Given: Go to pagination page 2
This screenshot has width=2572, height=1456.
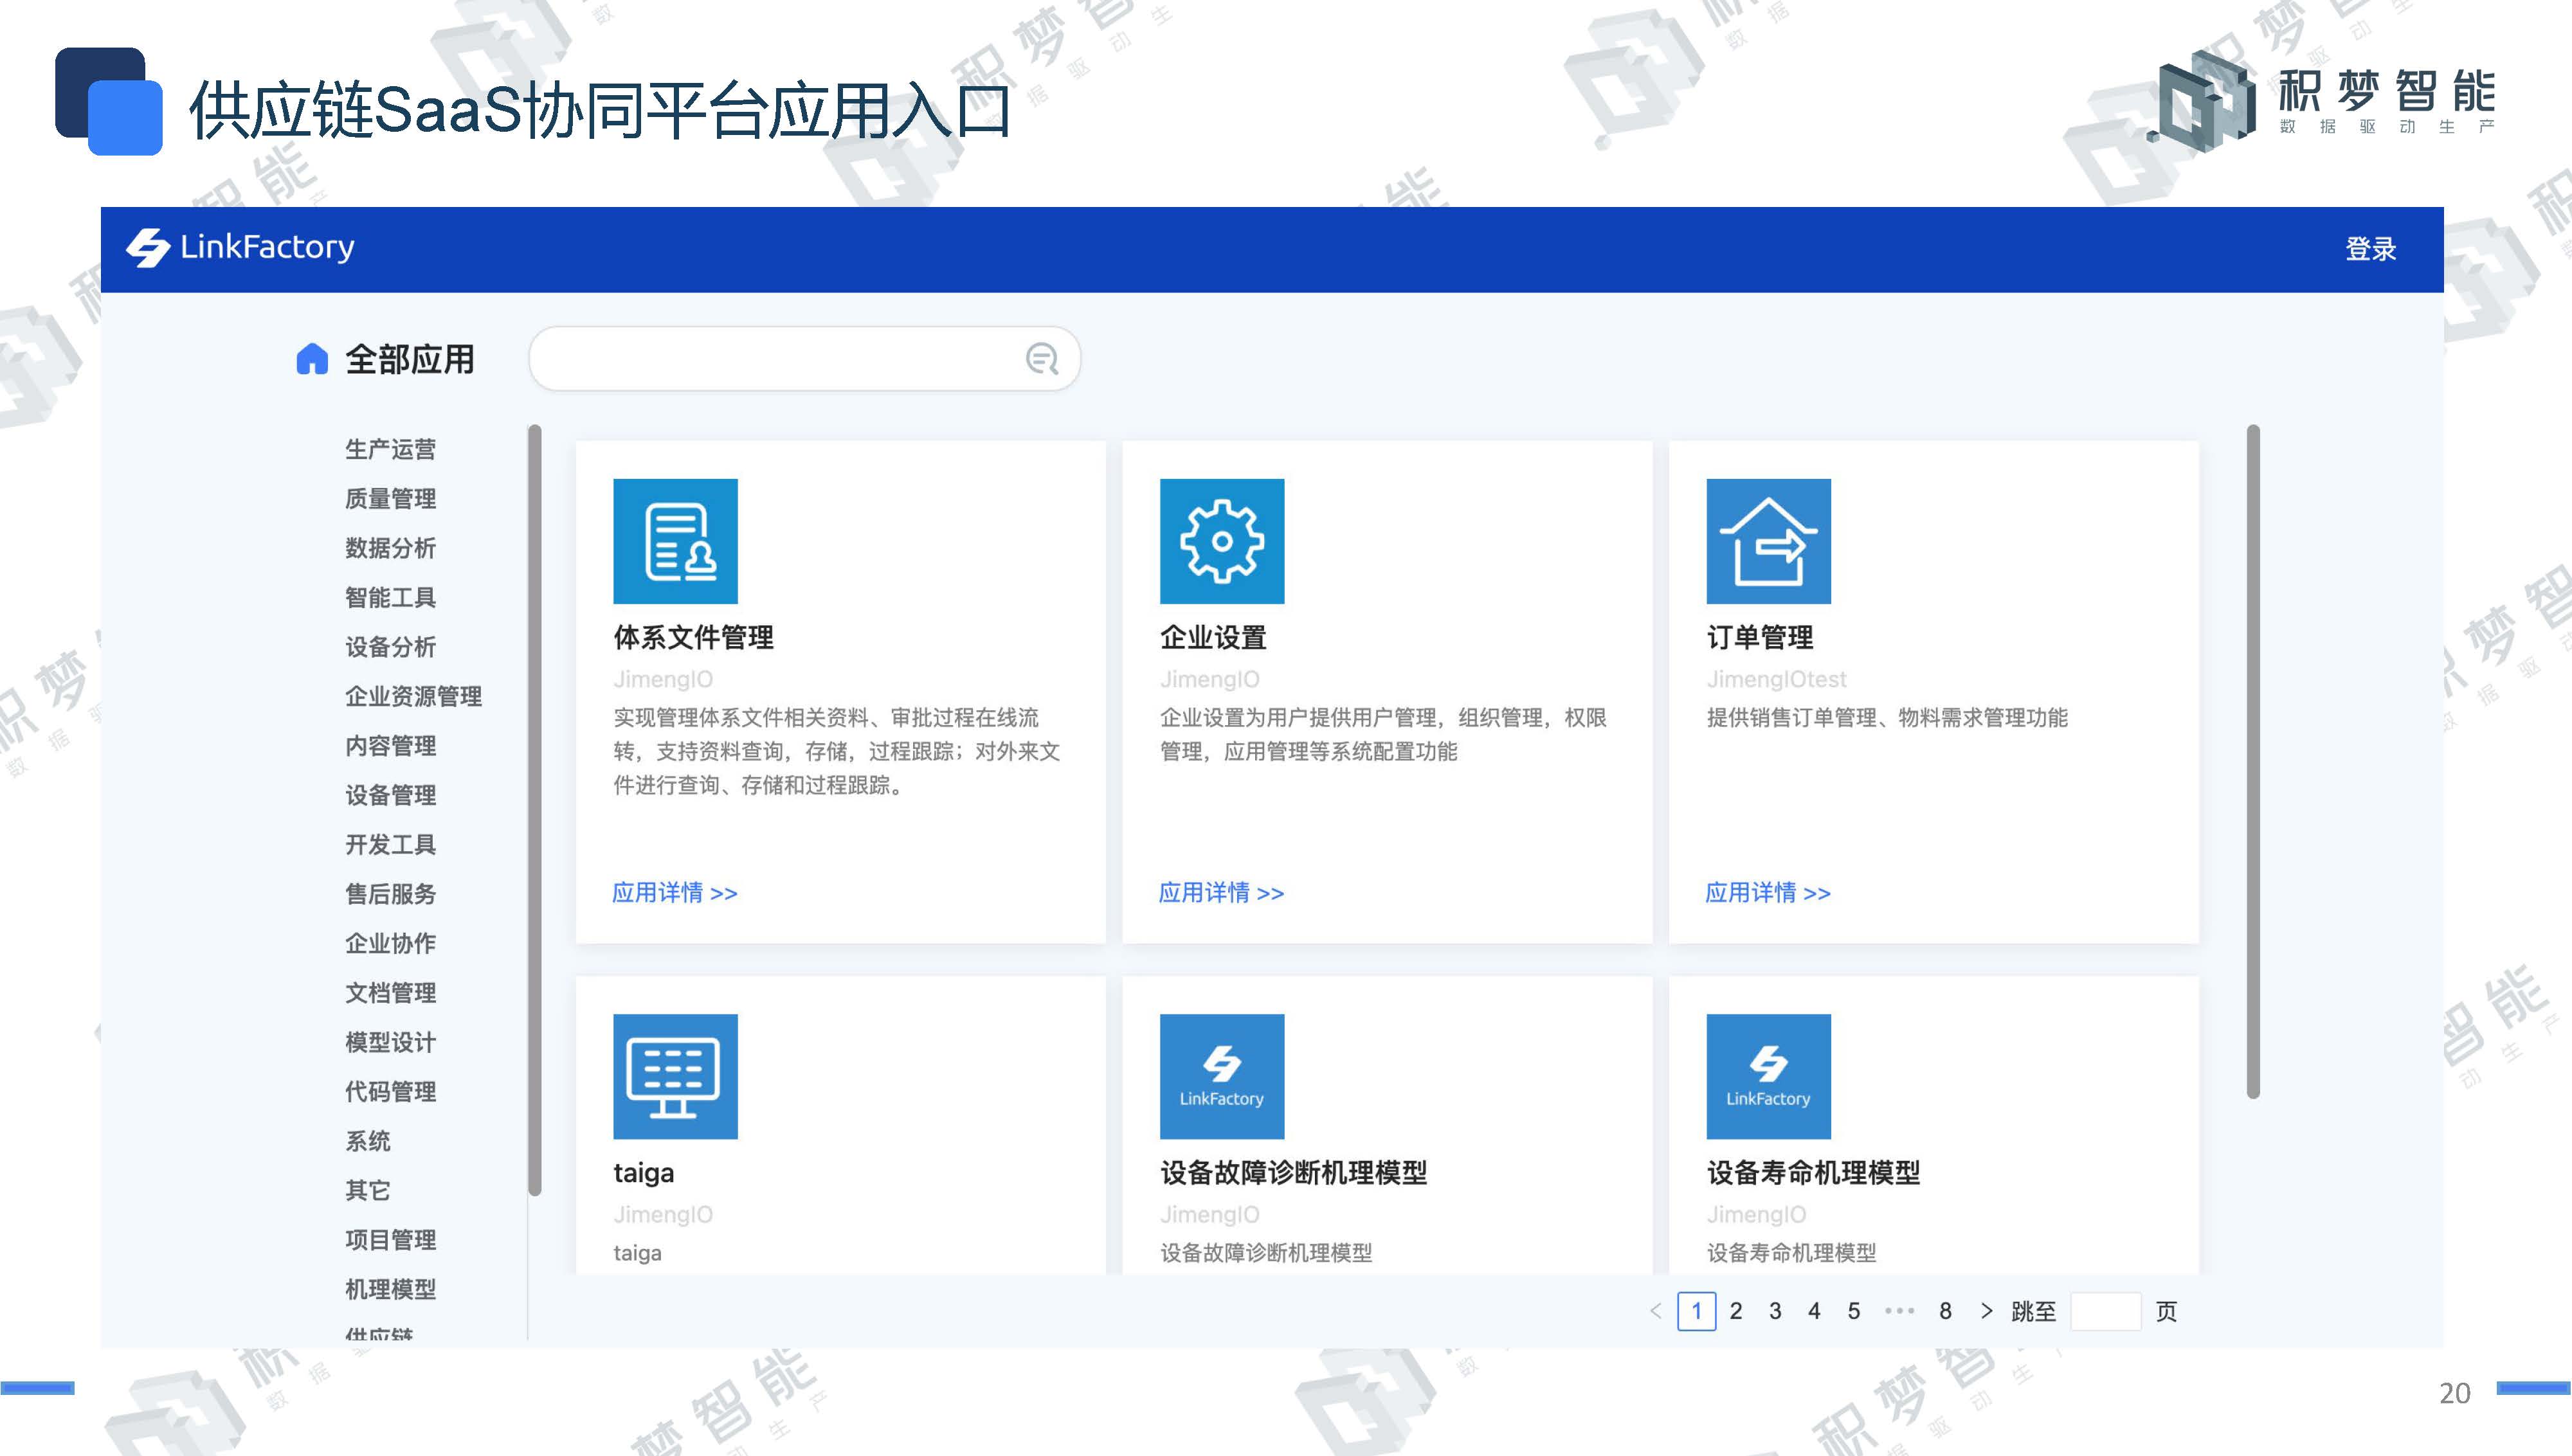Looking at the screenshot, I should (x=1736, y=1311).
